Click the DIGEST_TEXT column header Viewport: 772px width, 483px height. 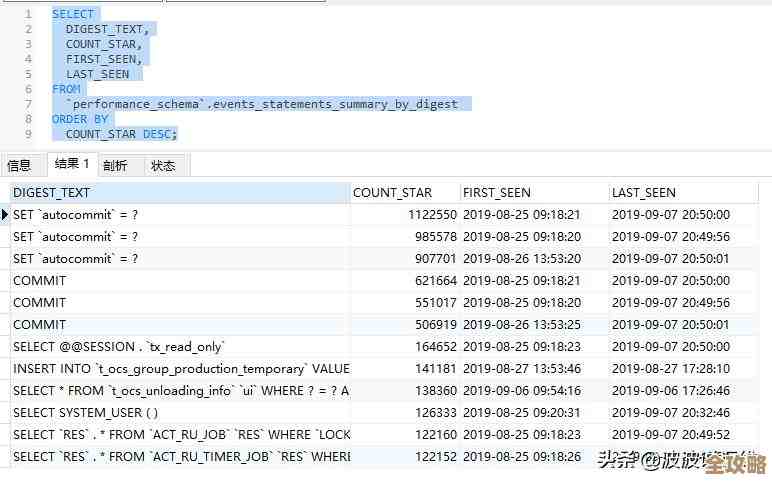[51, 193]
